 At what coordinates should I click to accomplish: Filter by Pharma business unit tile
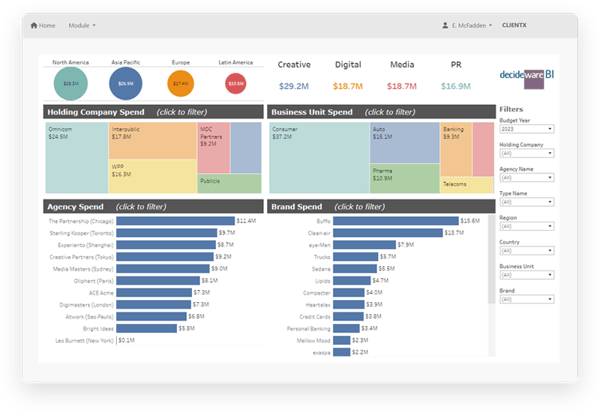405,179
